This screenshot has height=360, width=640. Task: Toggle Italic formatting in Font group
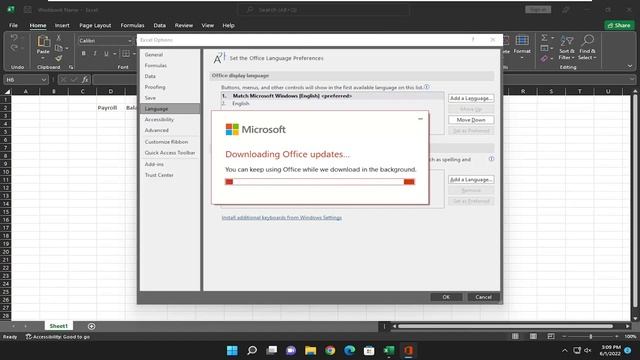95,53
